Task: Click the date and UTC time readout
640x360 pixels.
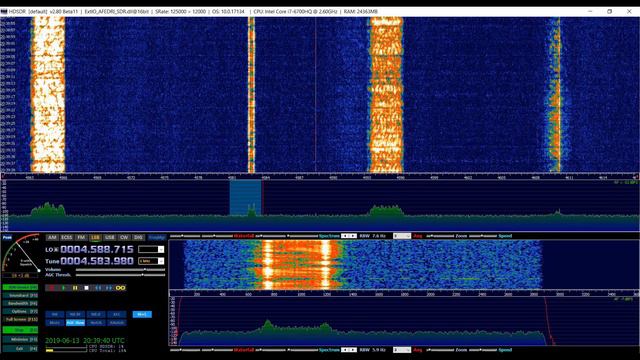Action: [x=85, y=340]
